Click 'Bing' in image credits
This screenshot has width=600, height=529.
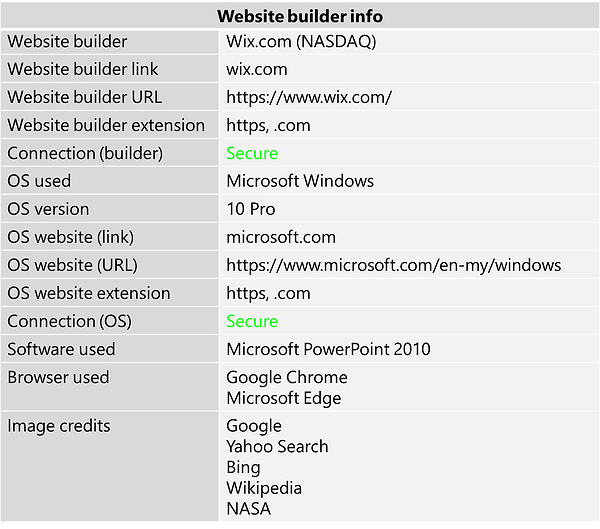point(243,468)
